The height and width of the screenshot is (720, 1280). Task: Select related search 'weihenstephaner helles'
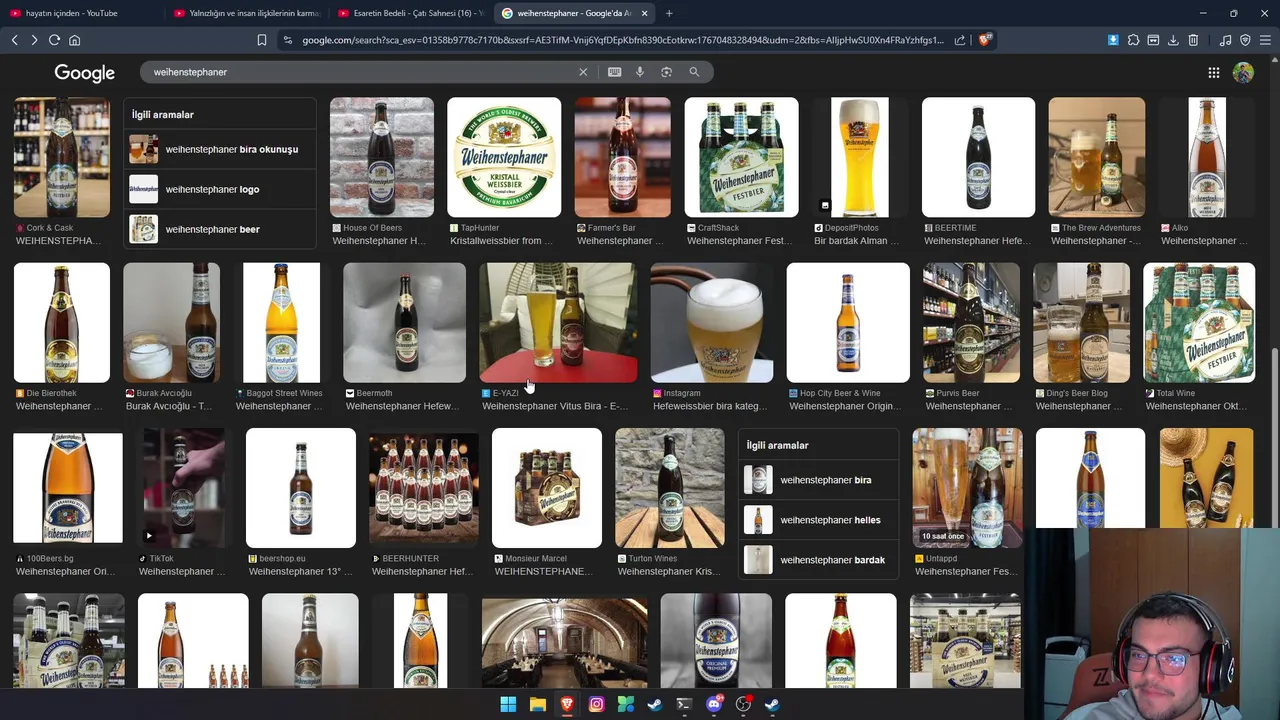pos(819,520)
